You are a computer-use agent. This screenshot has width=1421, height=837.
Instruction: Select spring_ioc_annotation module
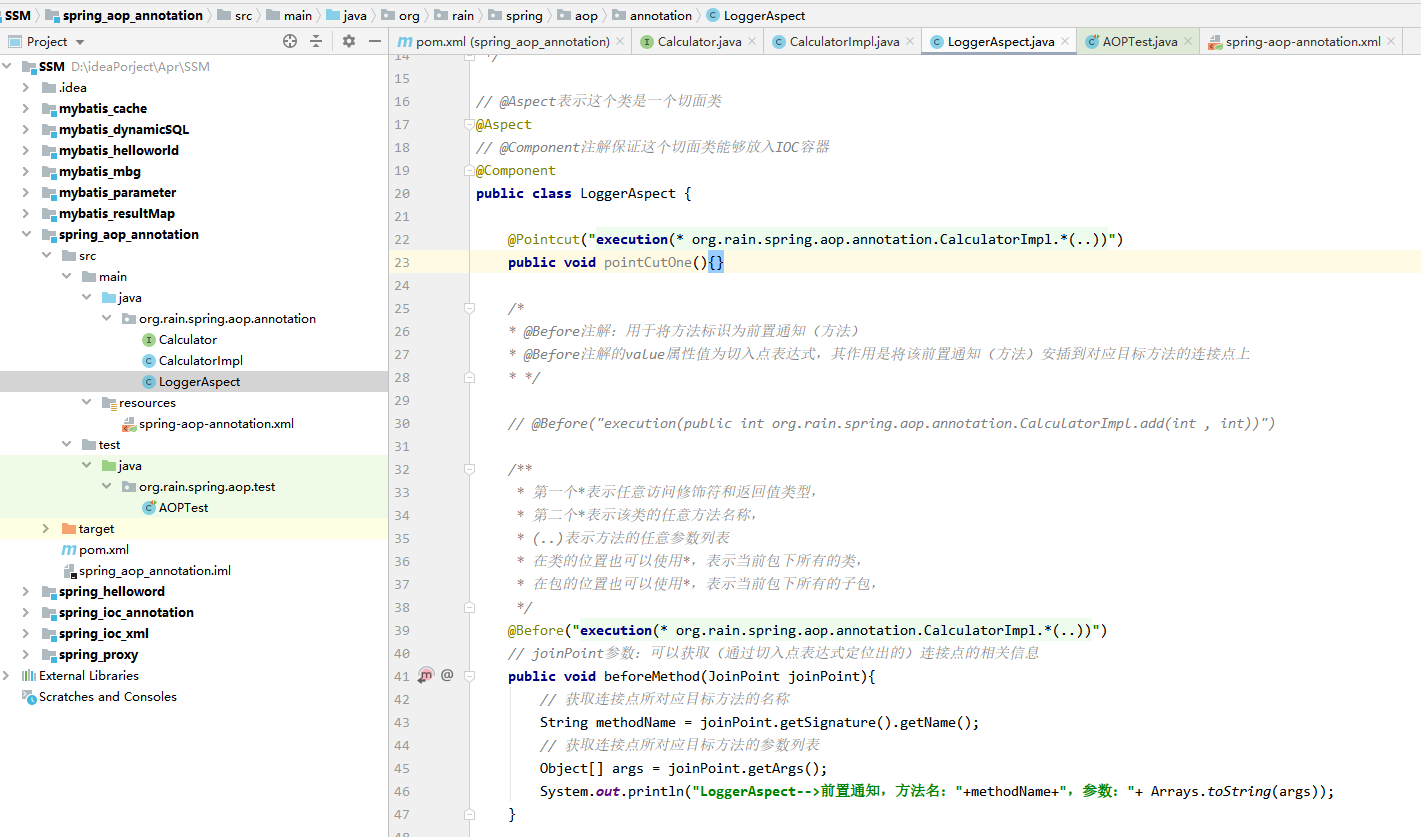pyautogui.click(x=126, y=613)
